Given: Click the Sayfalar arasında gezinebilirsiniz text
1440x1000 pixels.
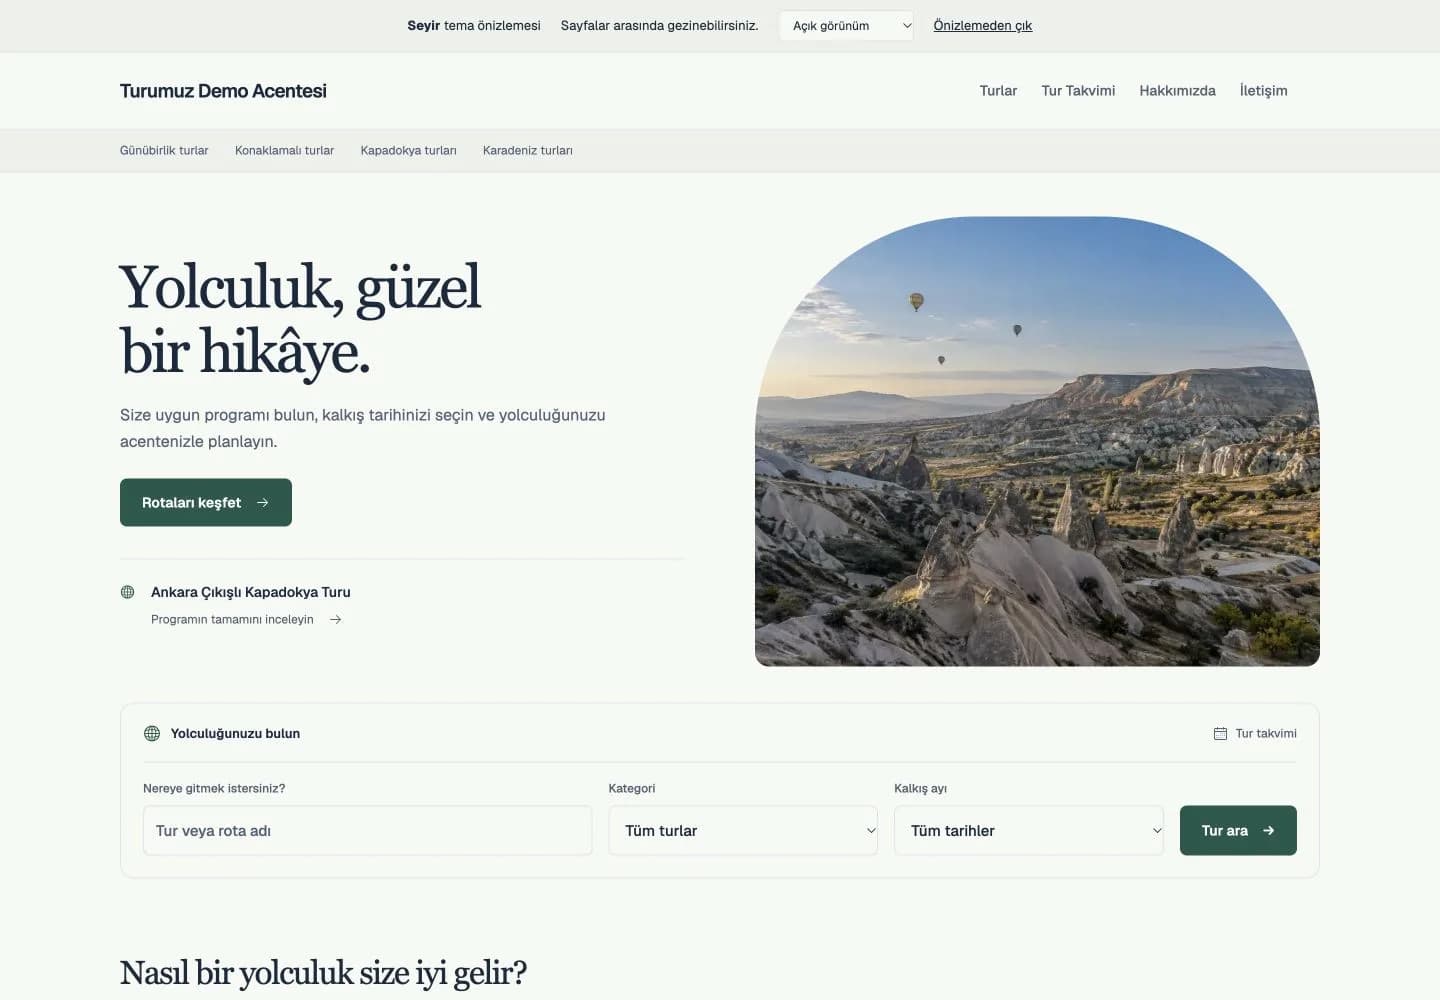Looking at the screenshot, I should click(x=659, y=26).
